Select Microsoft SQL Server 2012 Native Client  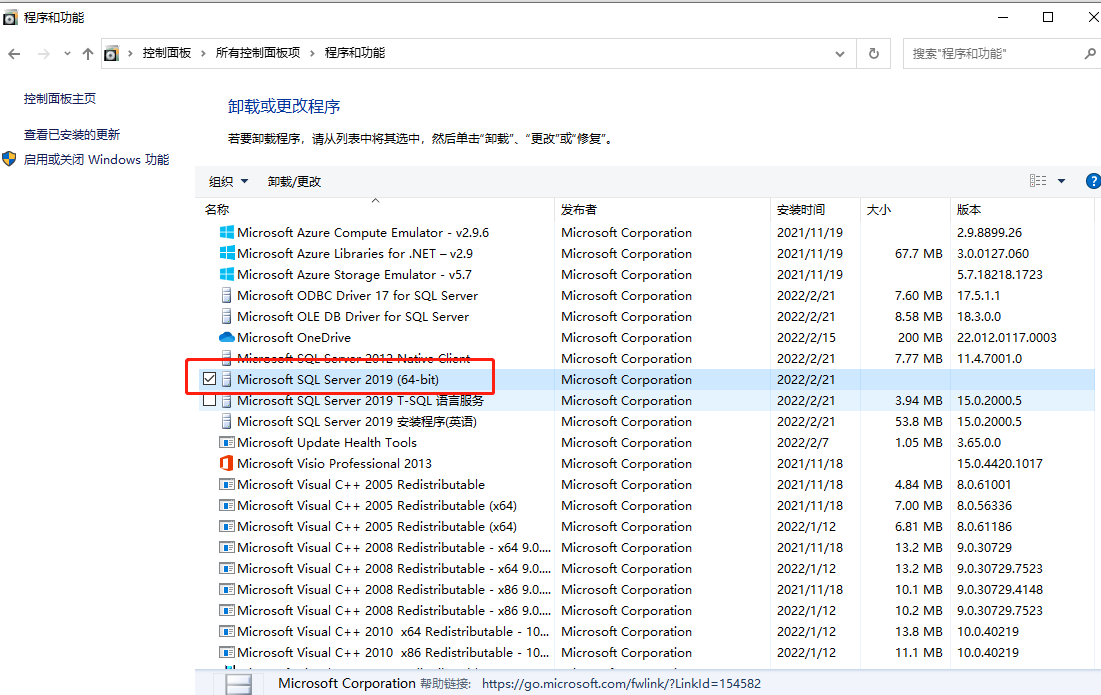coord(354,359)
